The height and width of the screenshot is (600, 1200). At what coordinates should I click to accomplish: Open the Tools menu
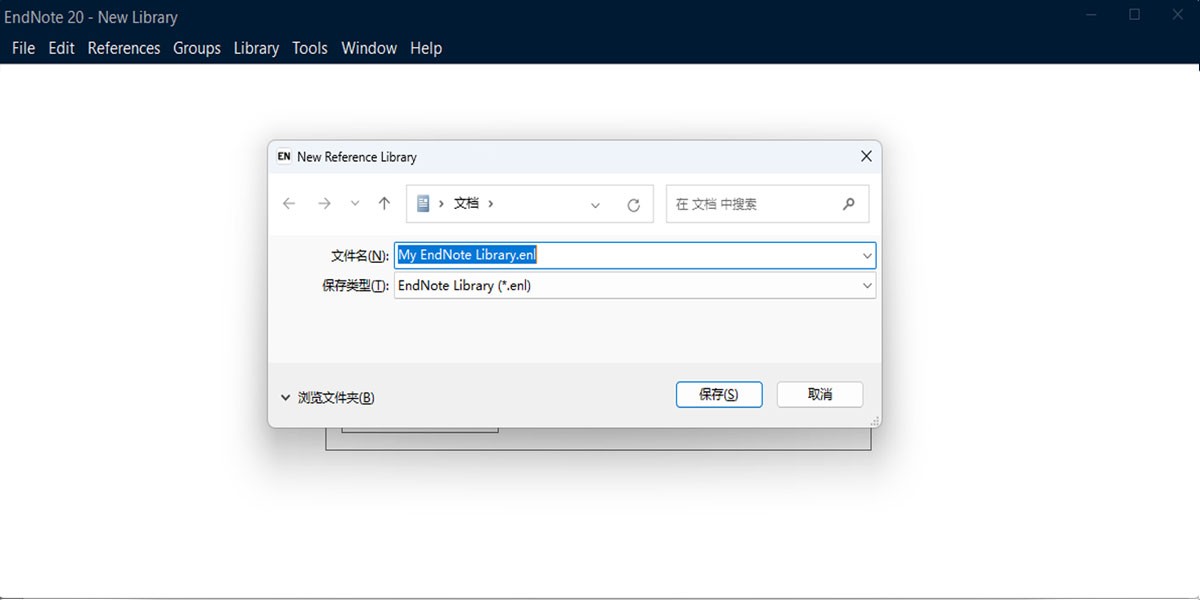pyautogui.click(x=310, y=48)
